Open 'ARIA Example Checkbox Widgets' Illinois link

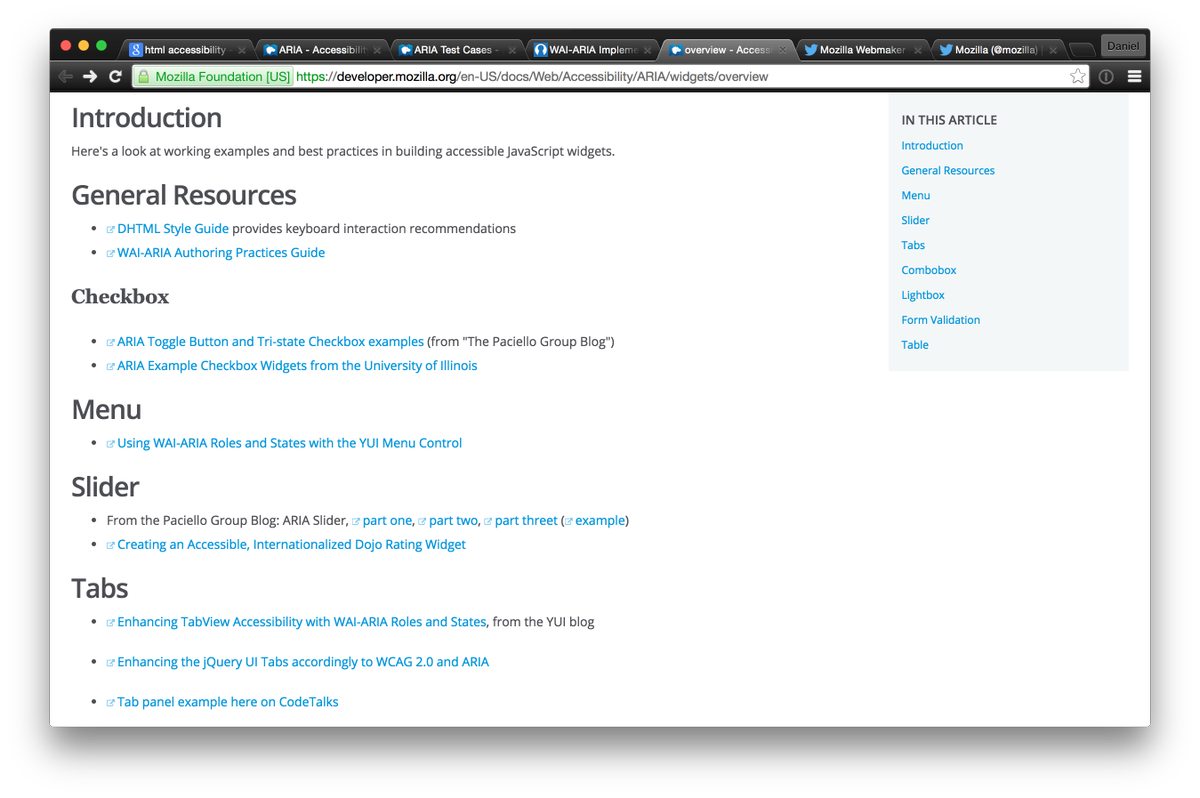click(297, 365)
